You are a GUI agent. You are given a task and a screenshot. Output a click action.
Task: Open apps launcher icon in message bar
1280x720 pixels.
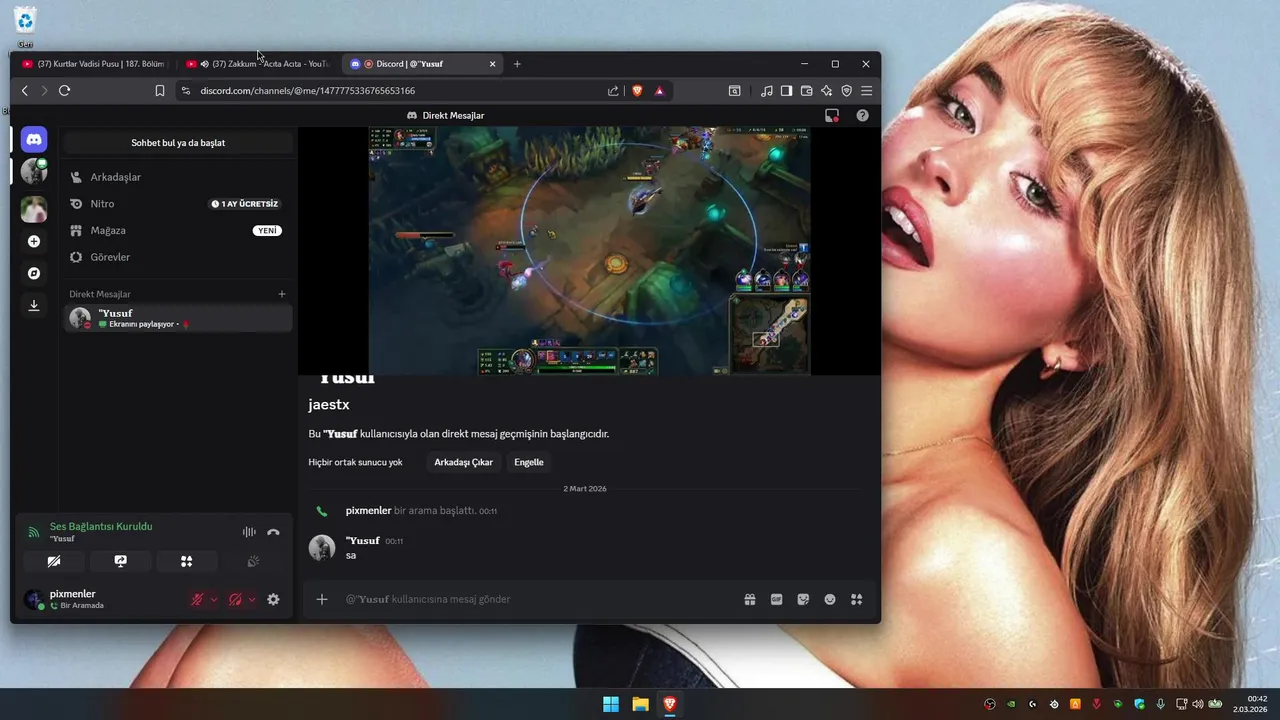856,599
